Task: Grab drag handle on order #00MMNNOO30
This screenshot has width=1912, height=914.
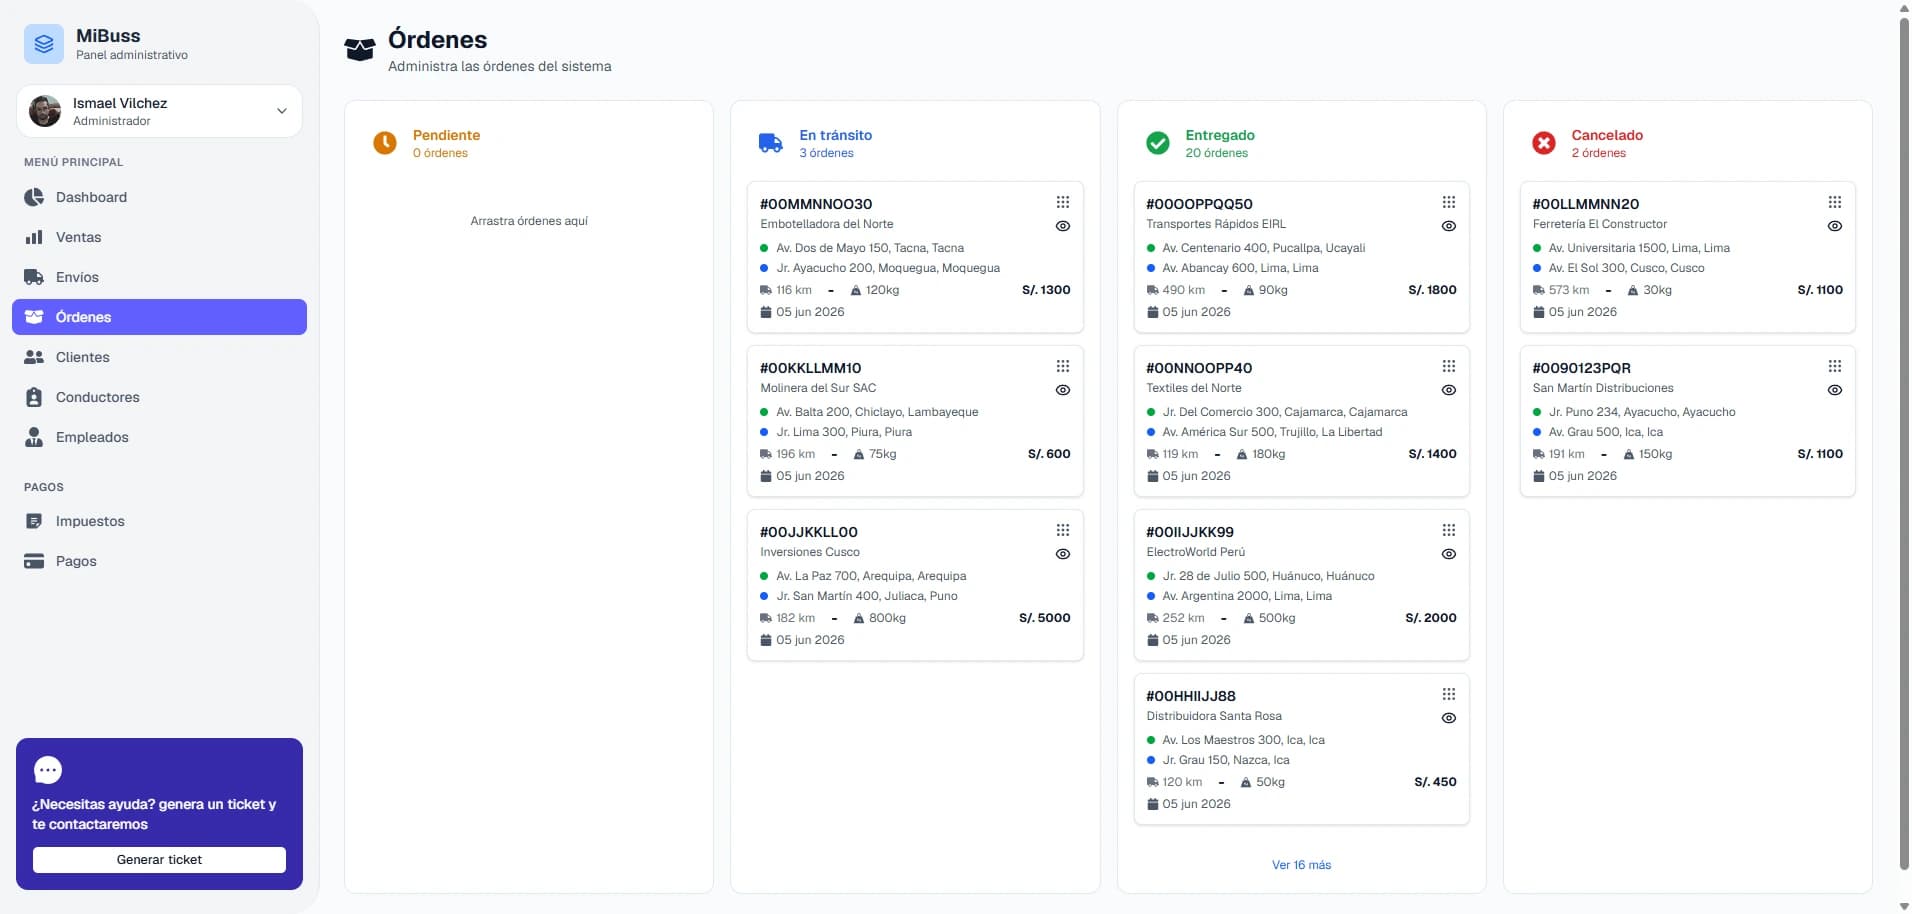Action: [x=1063, y=202]
